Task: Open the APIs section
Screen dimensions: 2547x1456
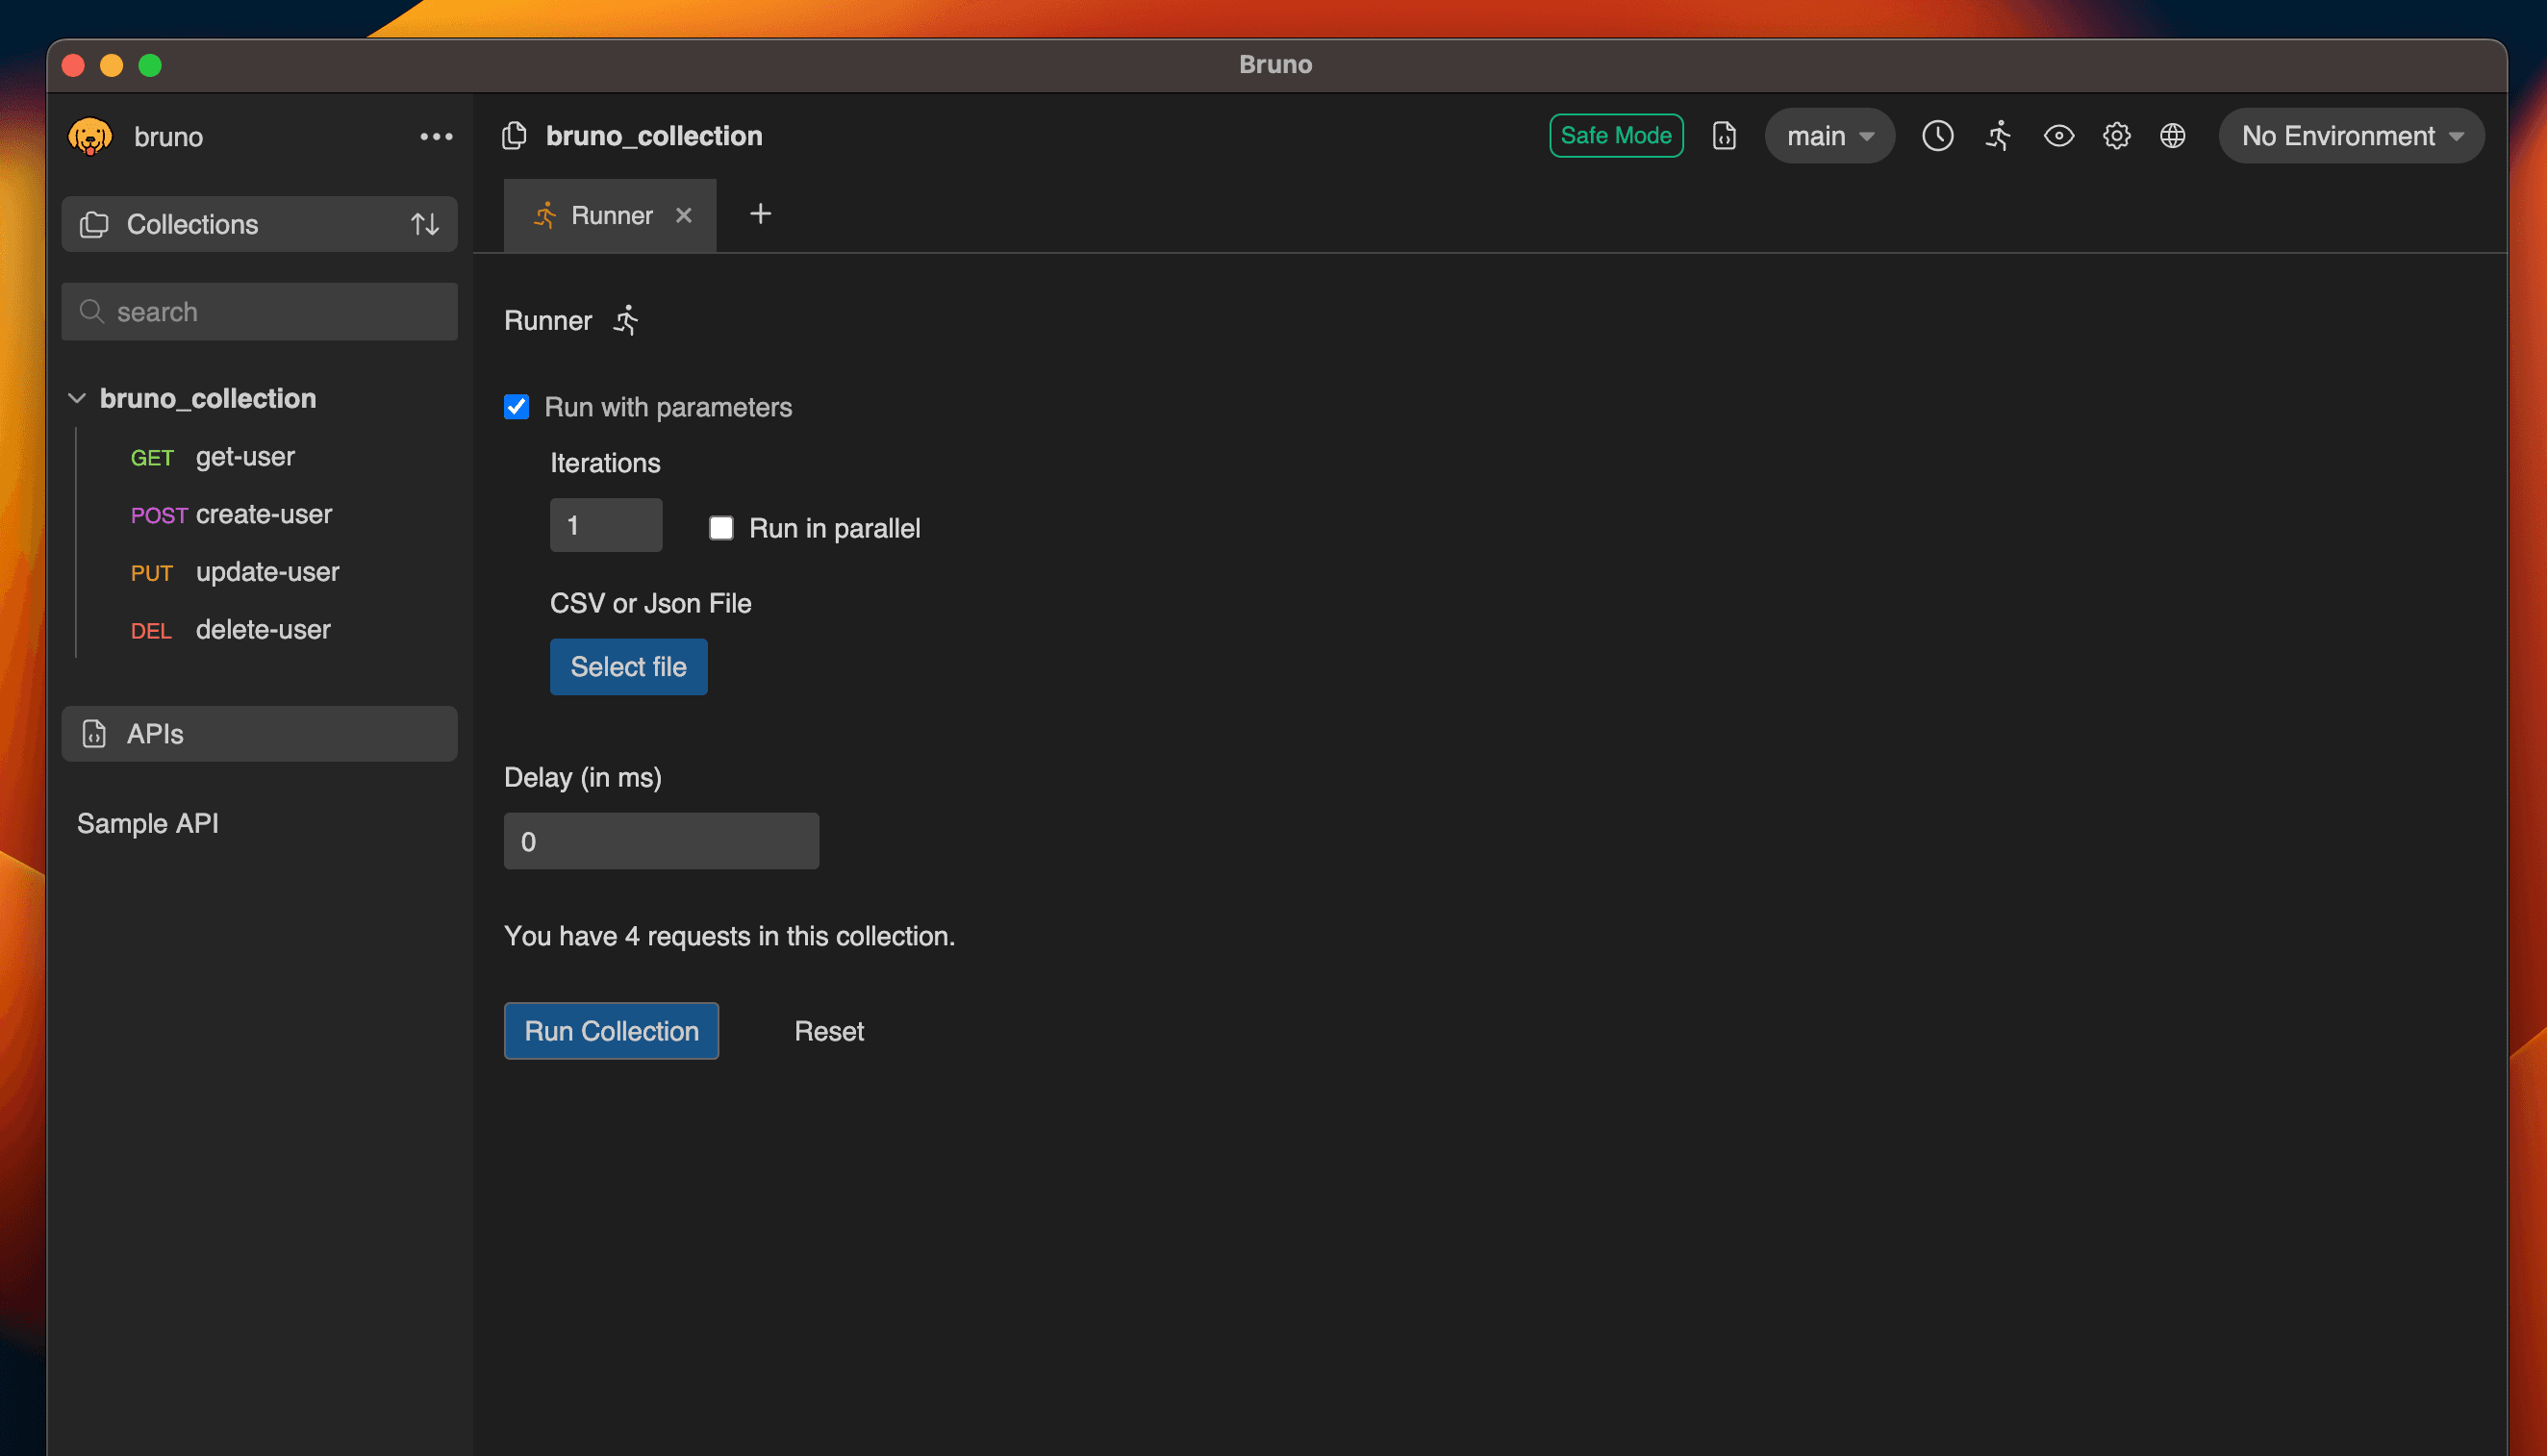Action: [259, 733]
